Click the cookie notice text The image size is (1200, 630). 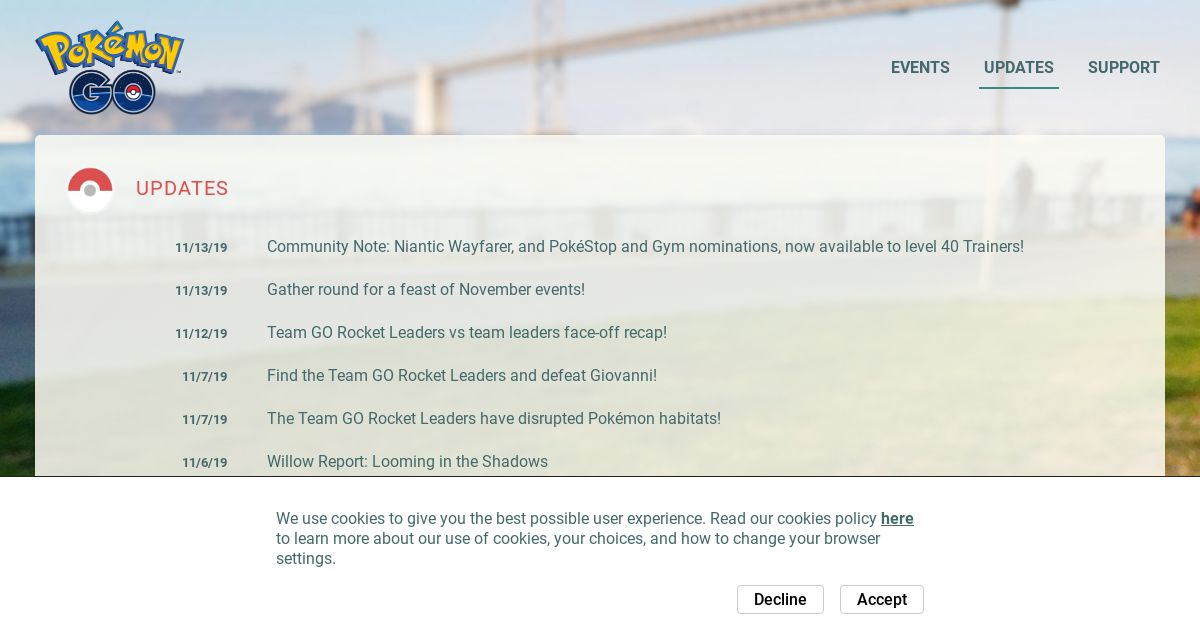[x=595, y=538]
